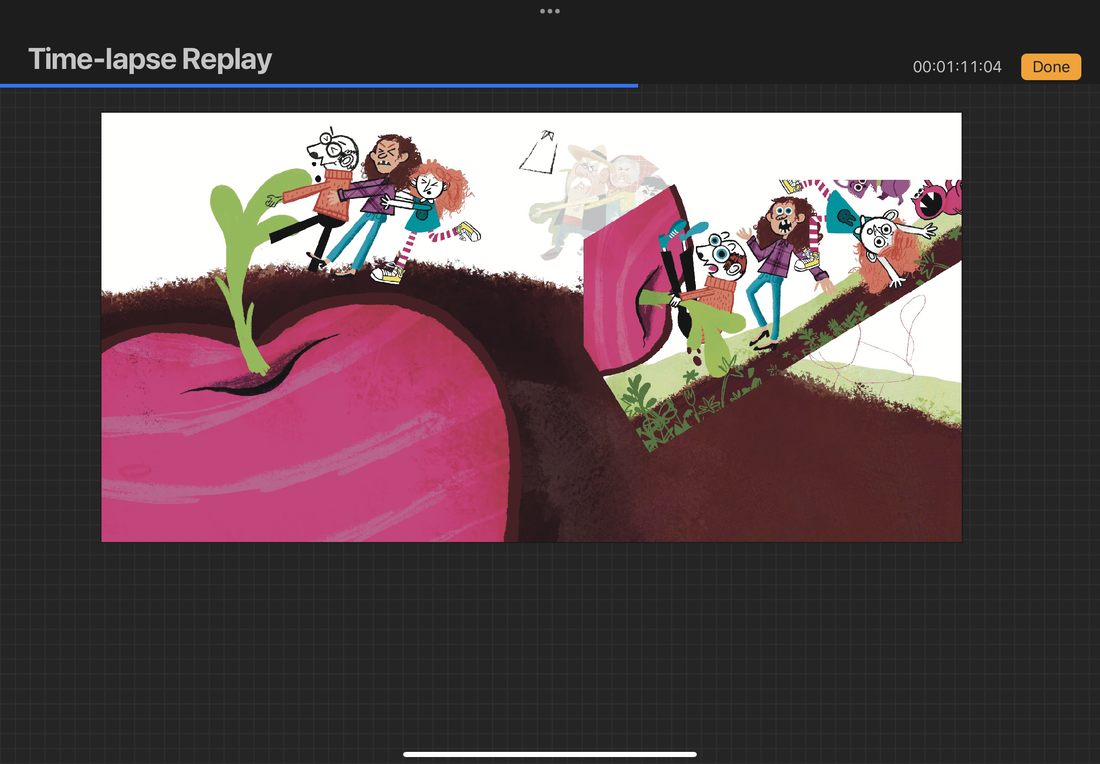
Task: Tap the home indicator bar at bottom
Action: pyautogui.click(x=550, y=754)
